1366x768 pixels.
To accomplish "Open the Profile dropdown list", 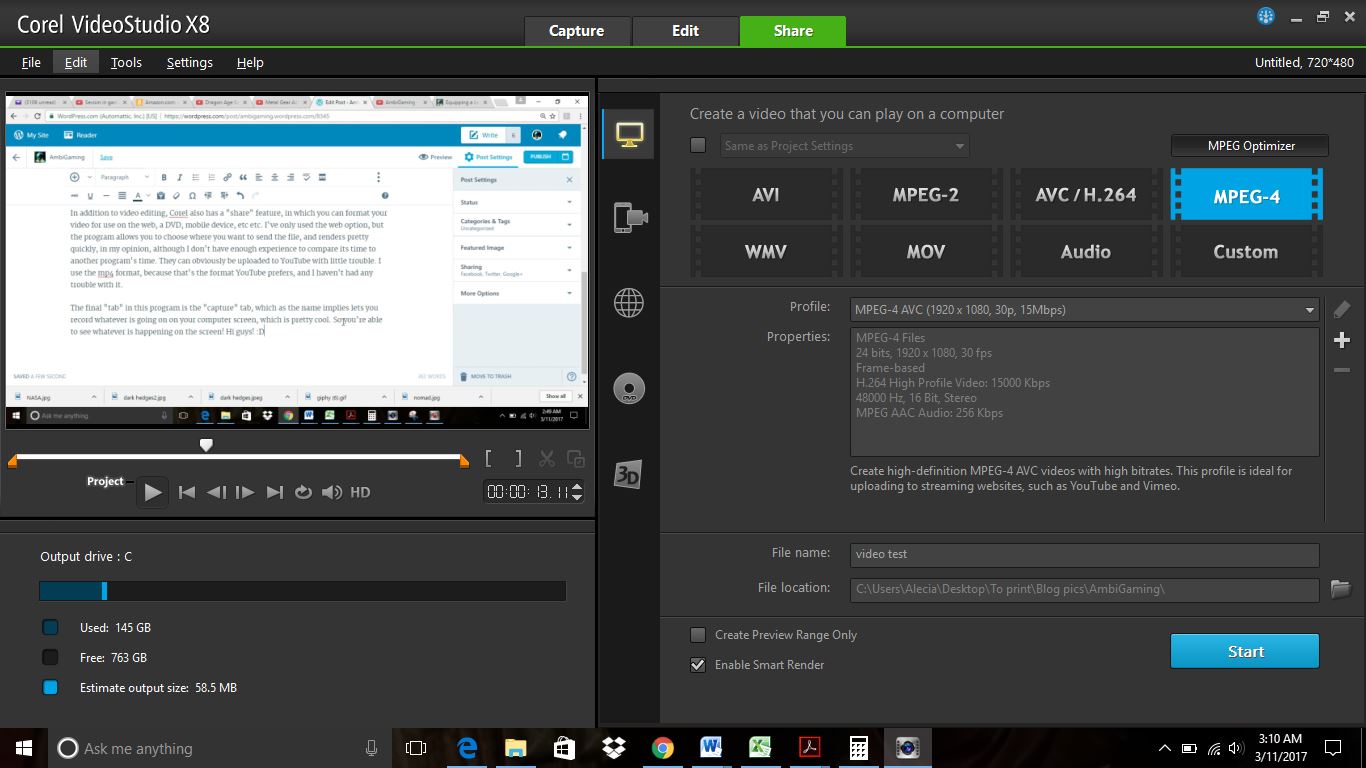I will [x=1310, y=309].
